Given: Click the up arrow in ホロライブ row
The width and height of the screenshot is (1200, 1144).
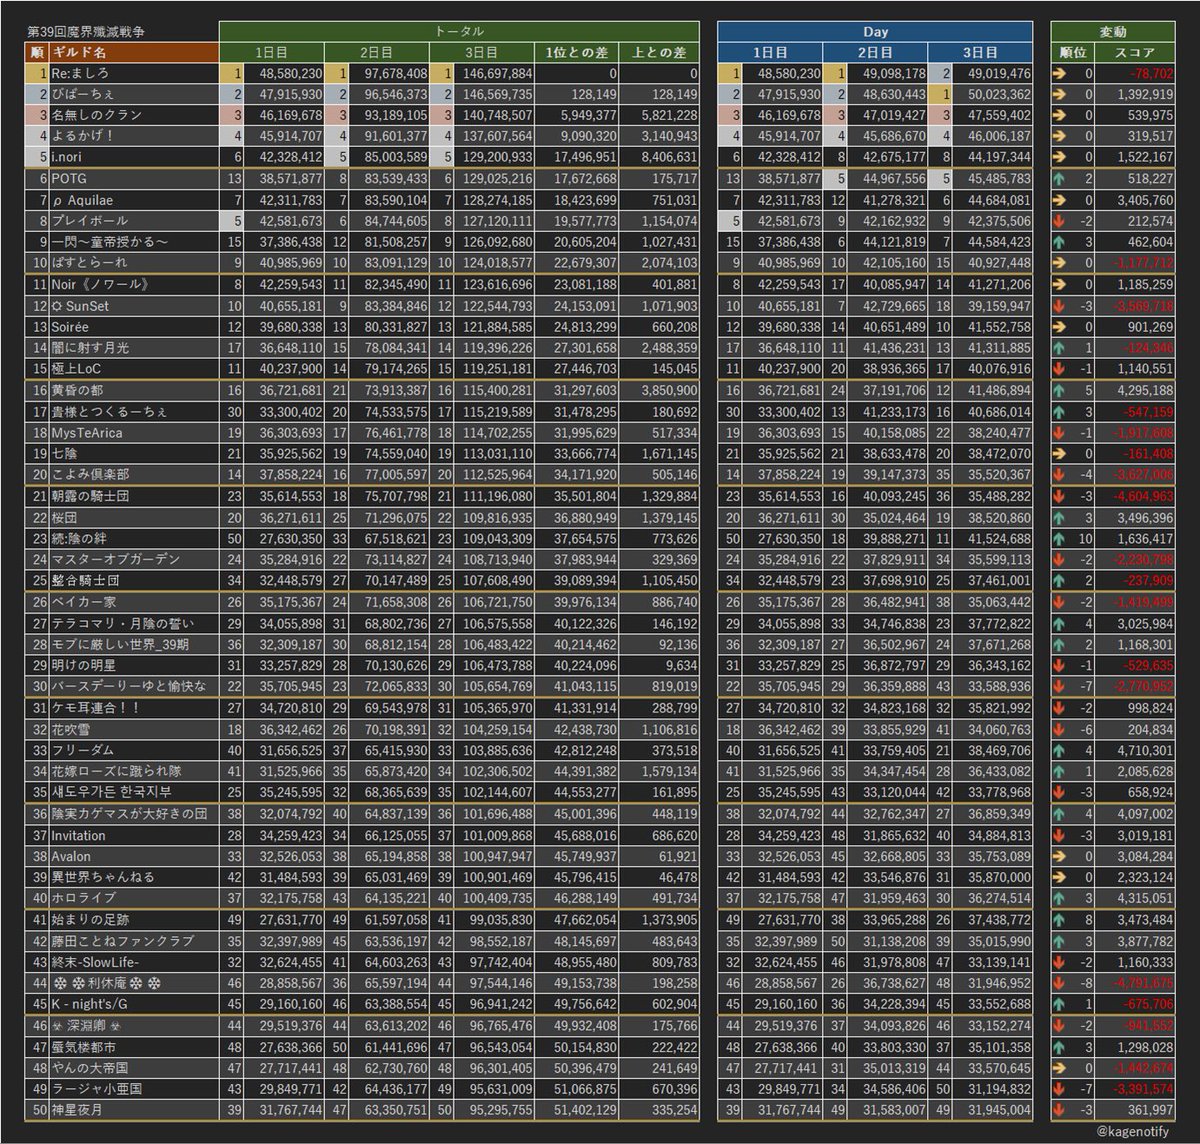Looking at the screenshot, I should [1060, 898].
